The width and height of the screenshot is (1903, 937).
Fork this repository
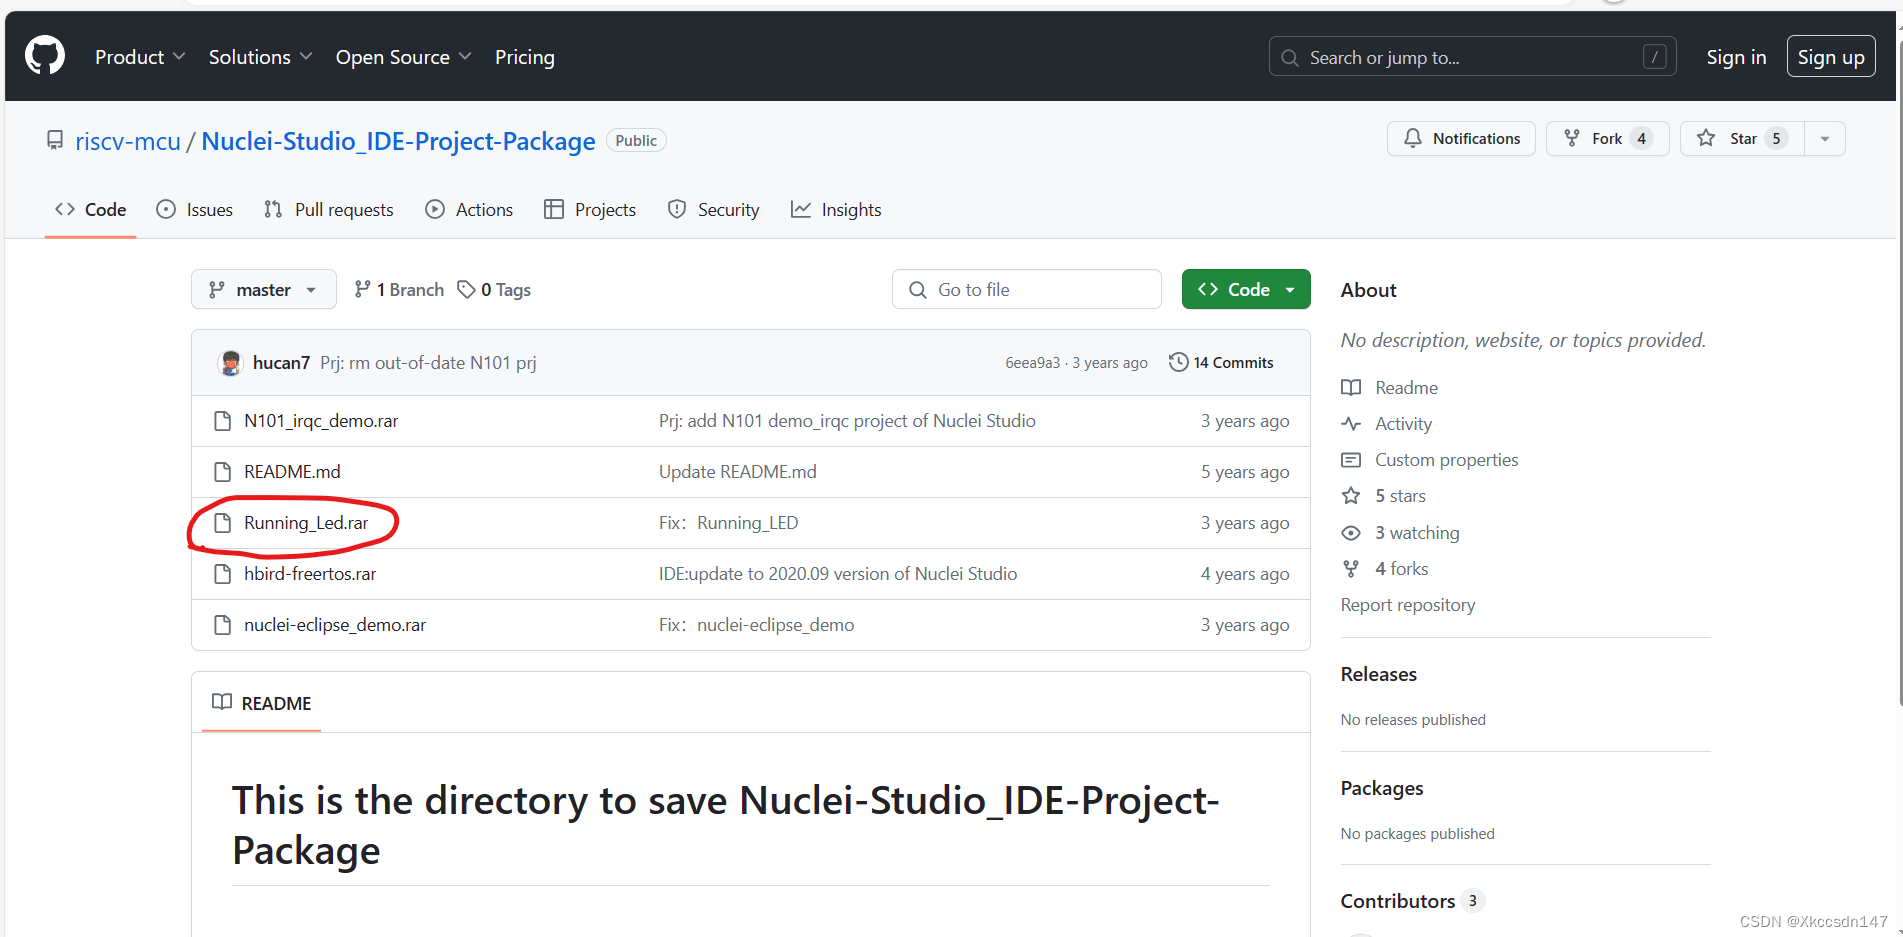[1607, 138]
